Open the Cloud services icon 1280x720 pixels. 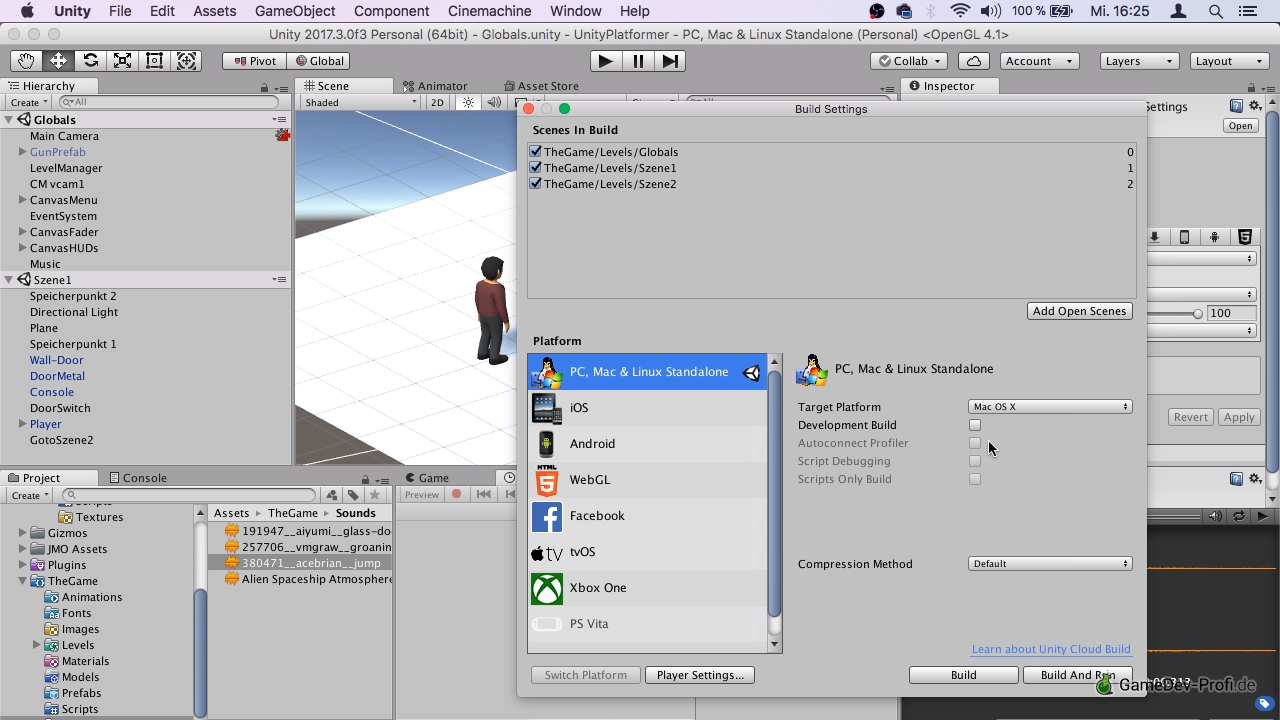[x=974, y=61]
